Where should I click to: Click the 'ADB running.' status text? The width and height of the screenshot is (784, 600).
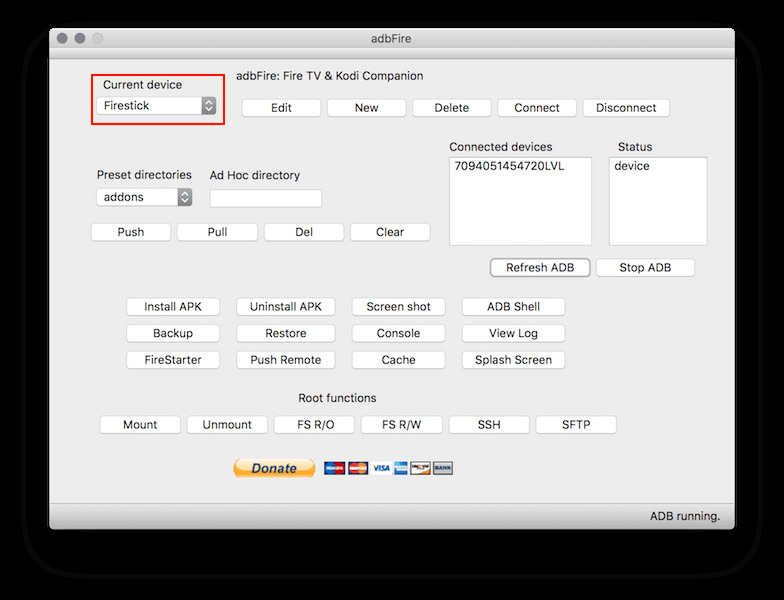click(x=685, y=516)
